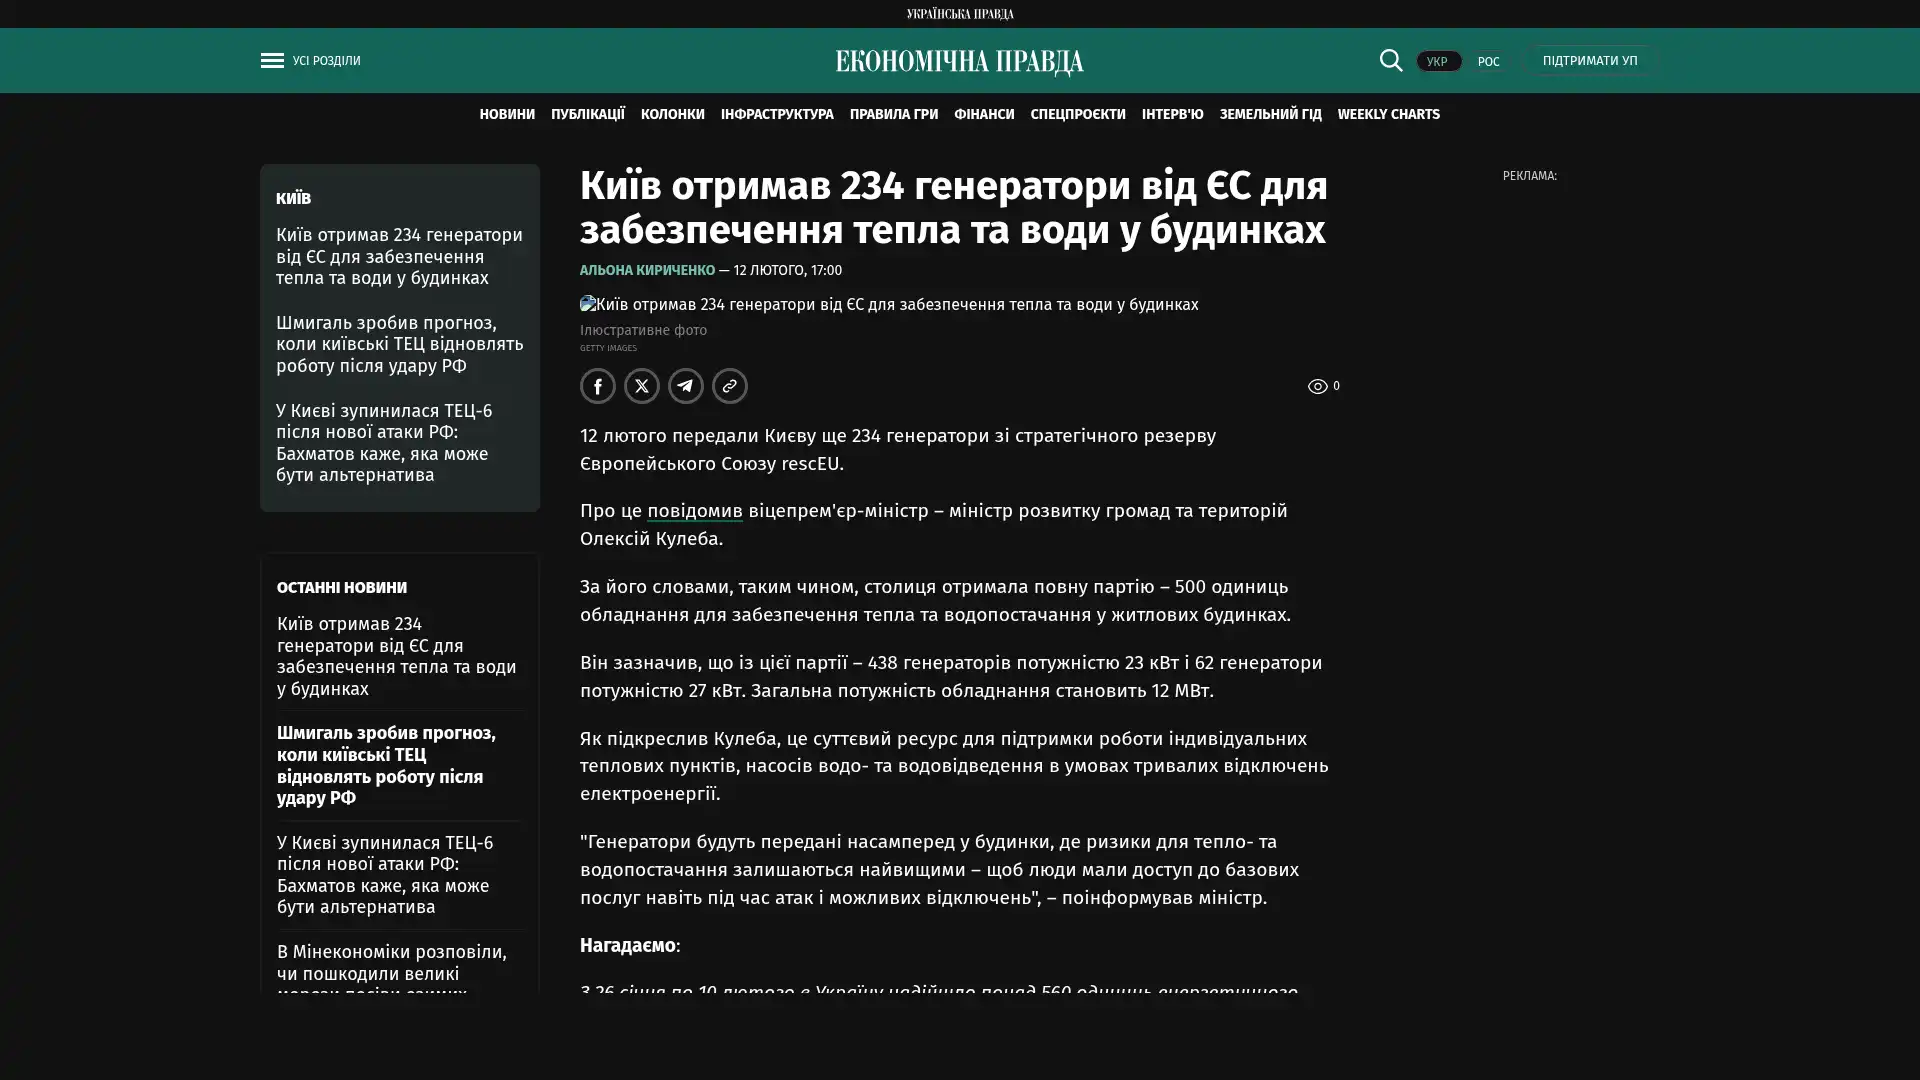Copy the article link with chain icon
1920x1080 pixels.
pos(729,386)
